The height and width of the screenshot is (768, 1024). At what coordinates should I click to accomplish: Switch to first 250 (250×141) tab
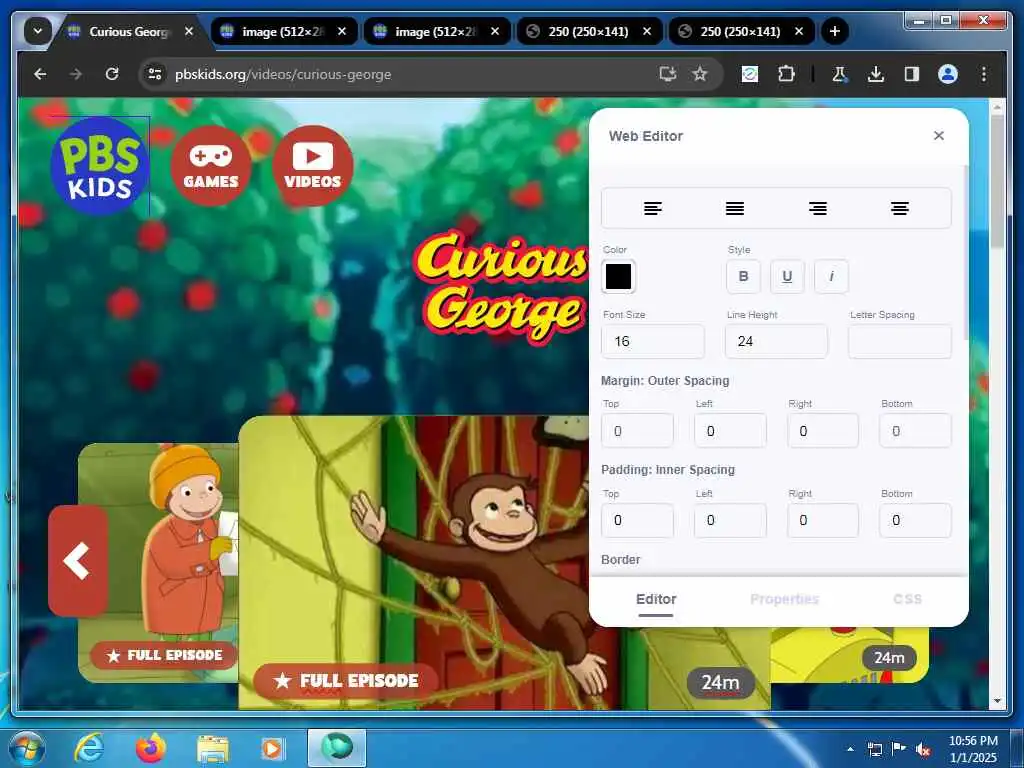588,31
